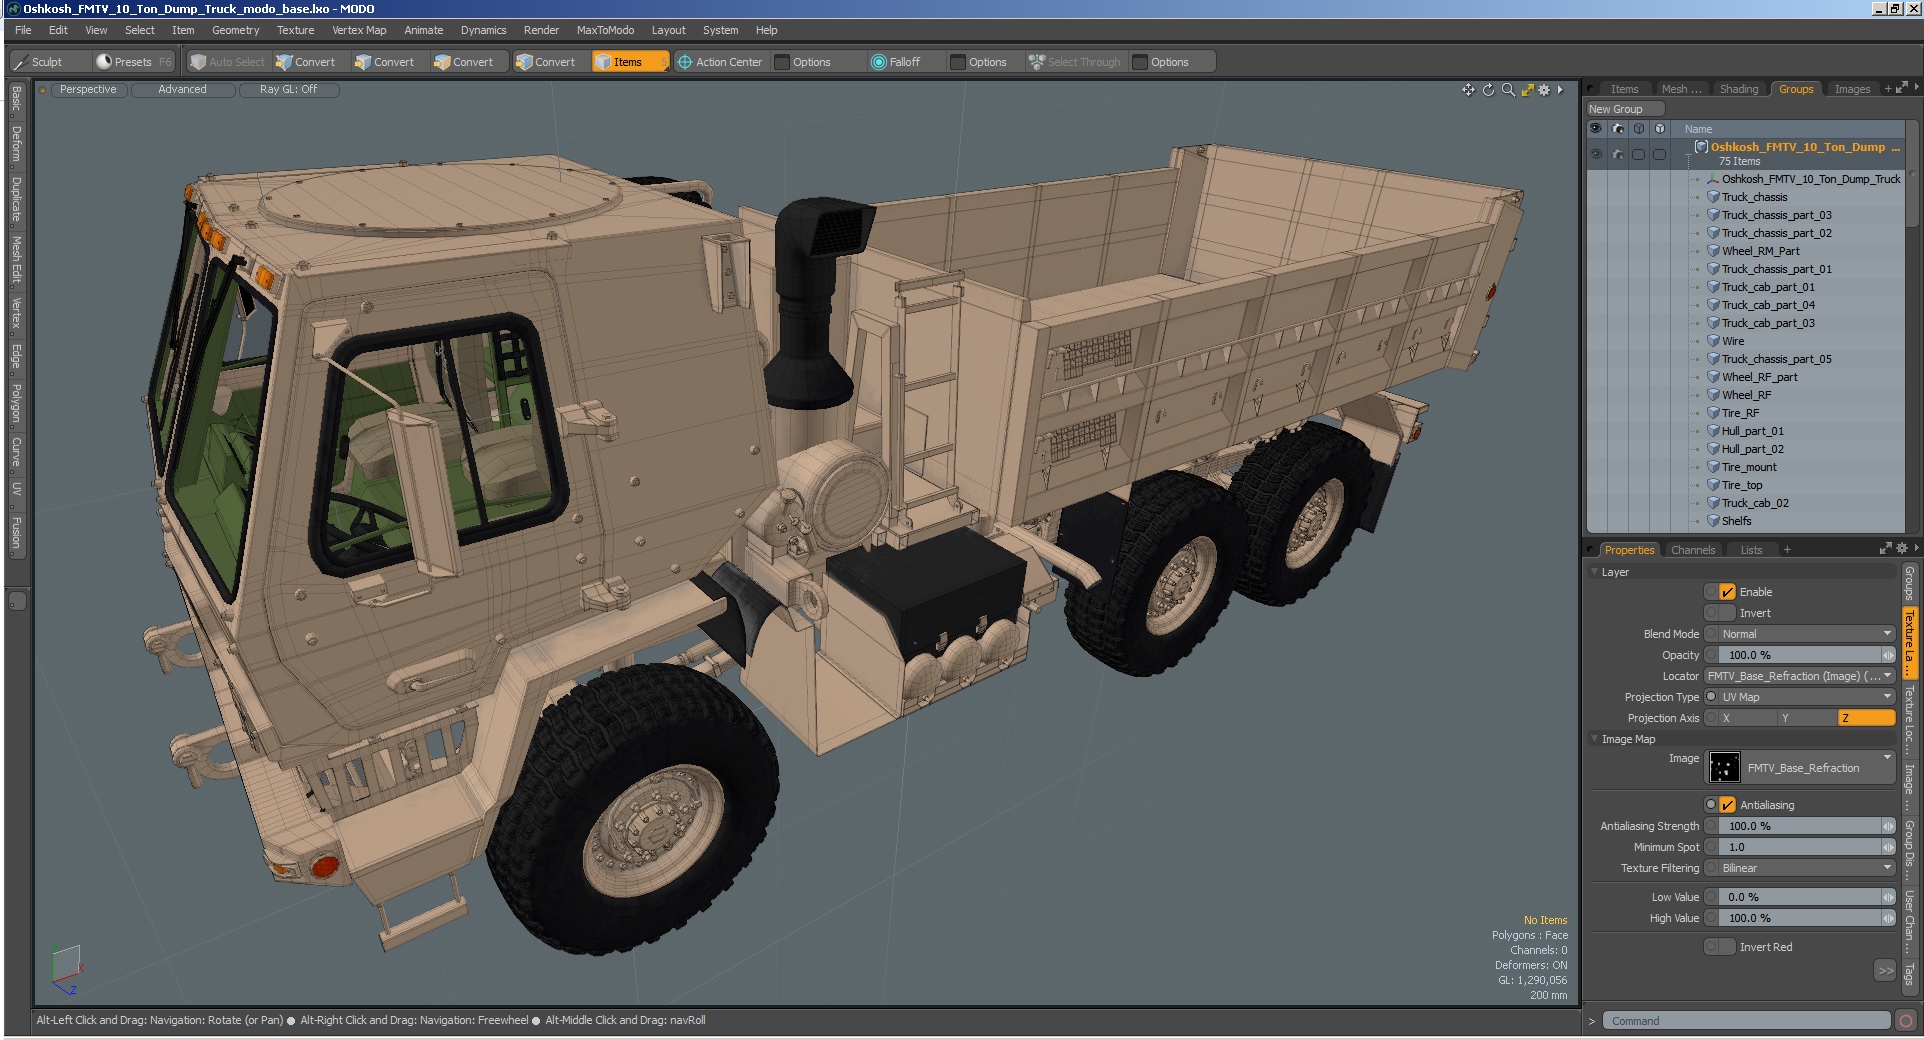Add a new properties tab with plus
The image size is (1924, 1040).
[1787, 550]
